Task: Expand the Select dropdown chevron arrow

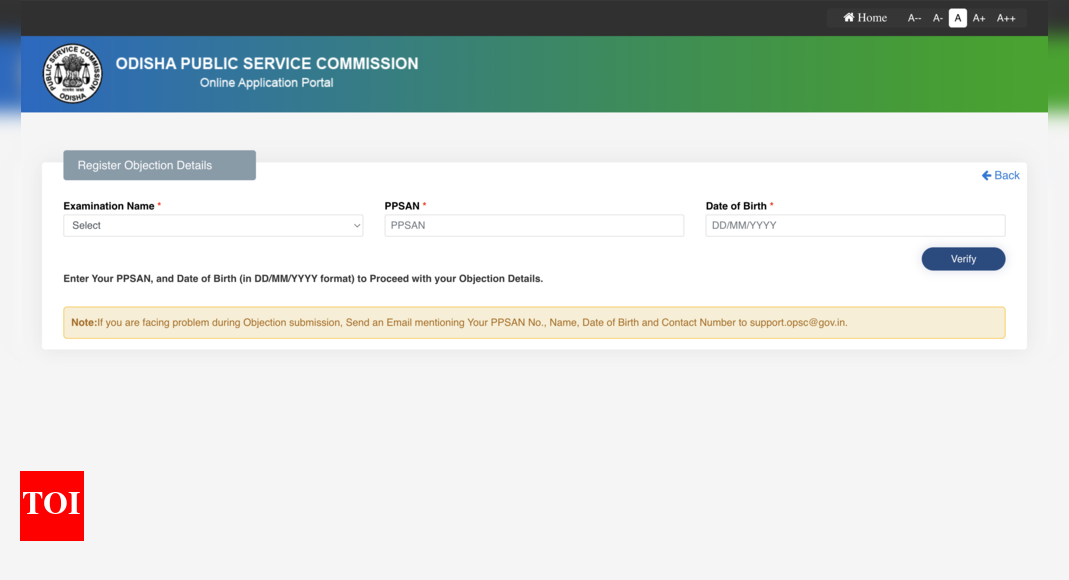Action: 357,226
